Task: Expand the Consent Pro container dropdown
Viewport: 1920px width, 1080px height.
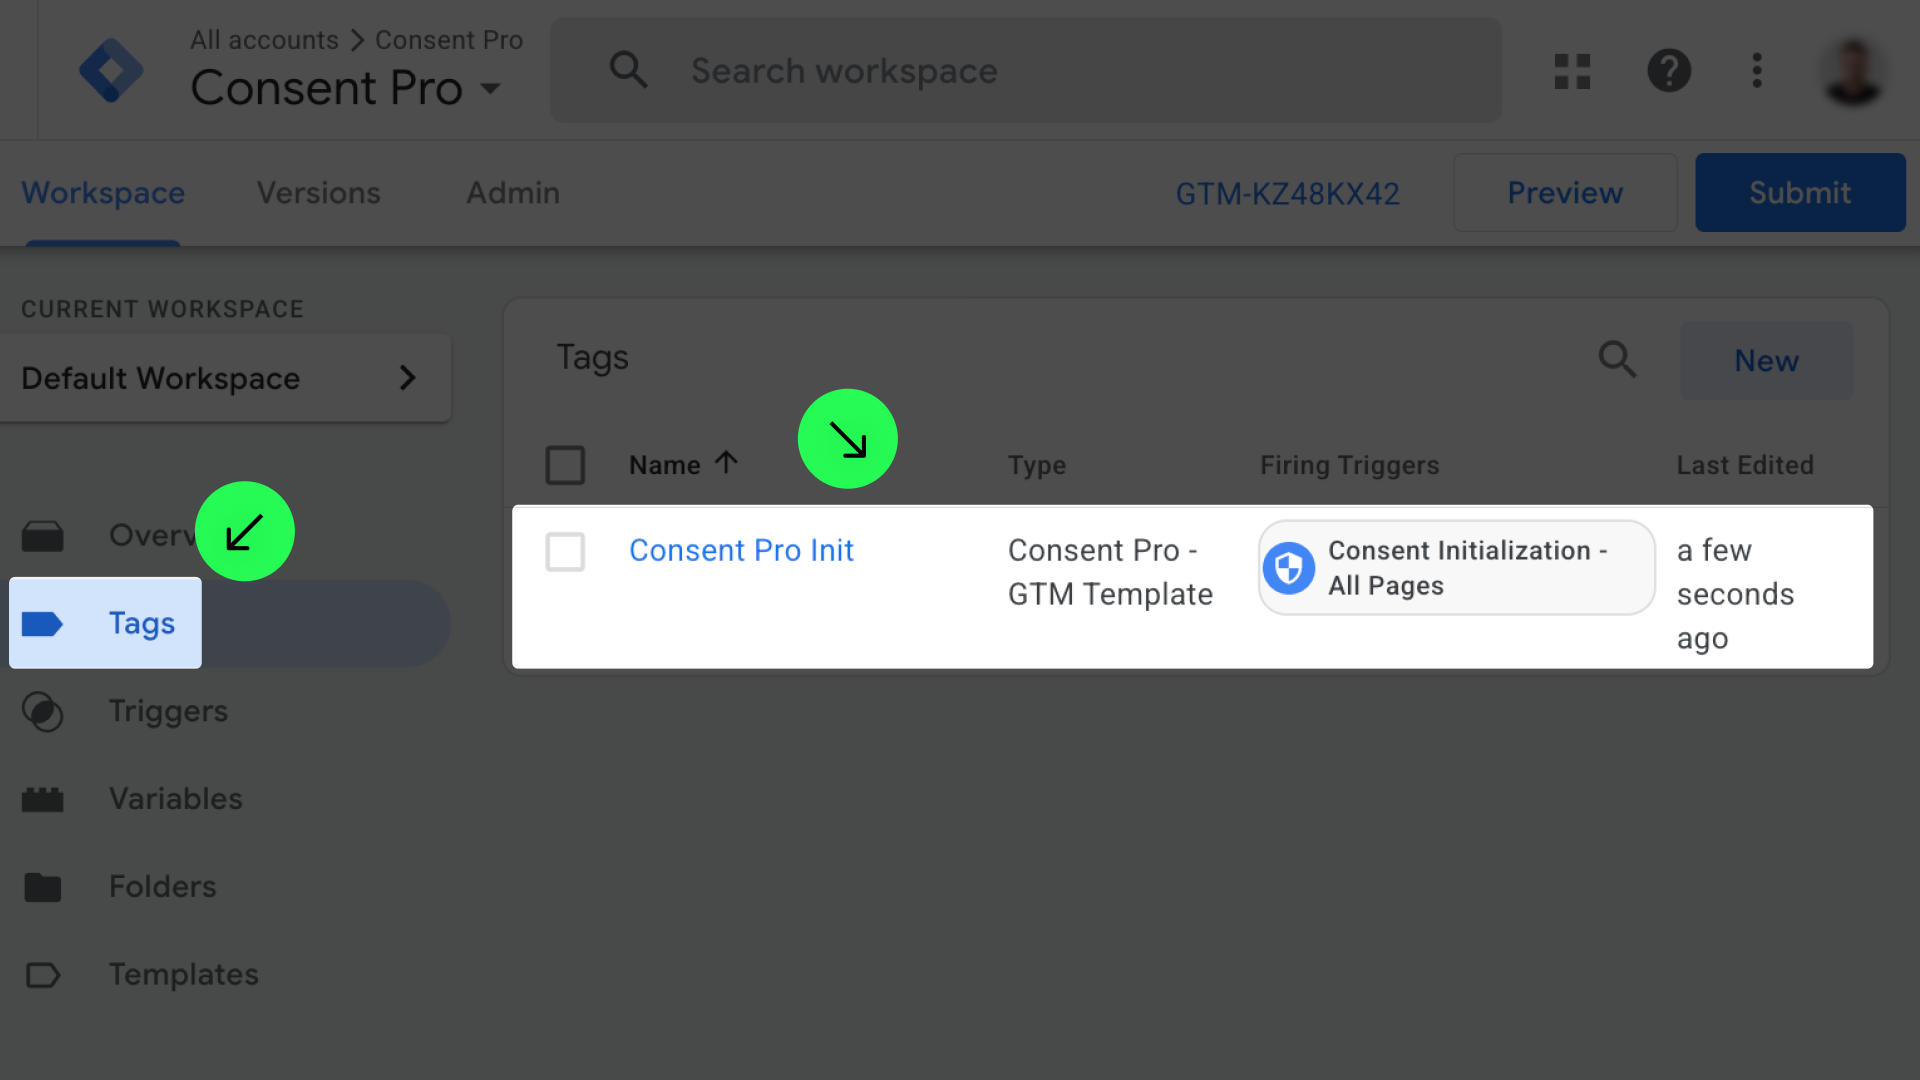Action: pos(490,89)
